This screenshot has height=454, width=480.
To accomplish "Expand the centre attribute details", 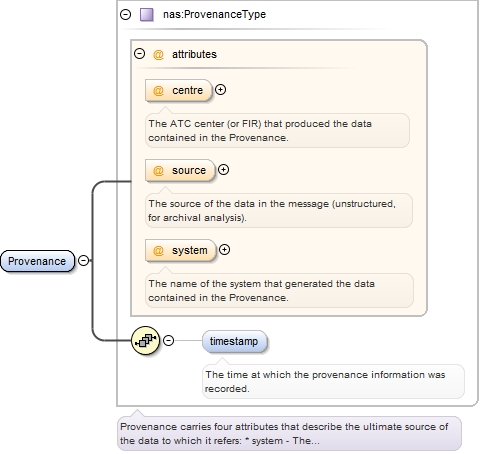I will click(x=220, y=90).
